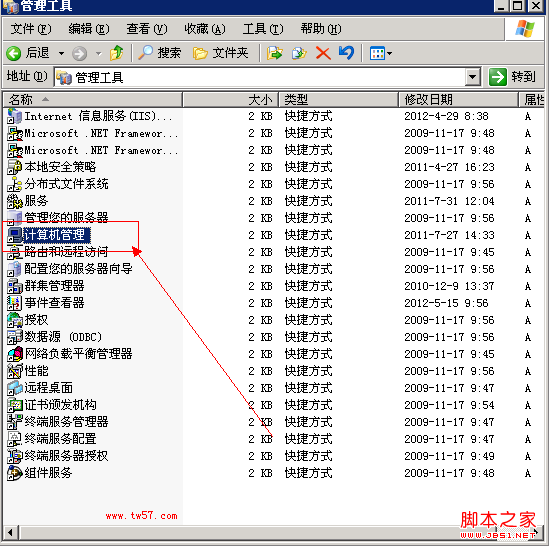Select the 服务 gears icon
Image resolution: width=549 pixels, height=546 pixels.
14,201
